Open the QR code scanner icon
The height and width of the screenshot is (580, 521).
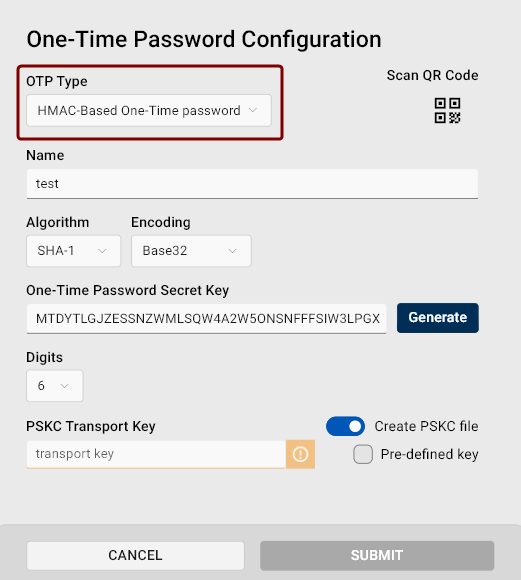click(447, 110)
